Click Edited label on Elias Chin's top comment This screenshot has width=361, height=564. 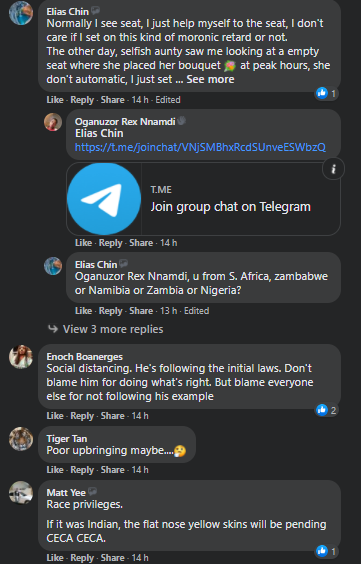click(168, 100)
